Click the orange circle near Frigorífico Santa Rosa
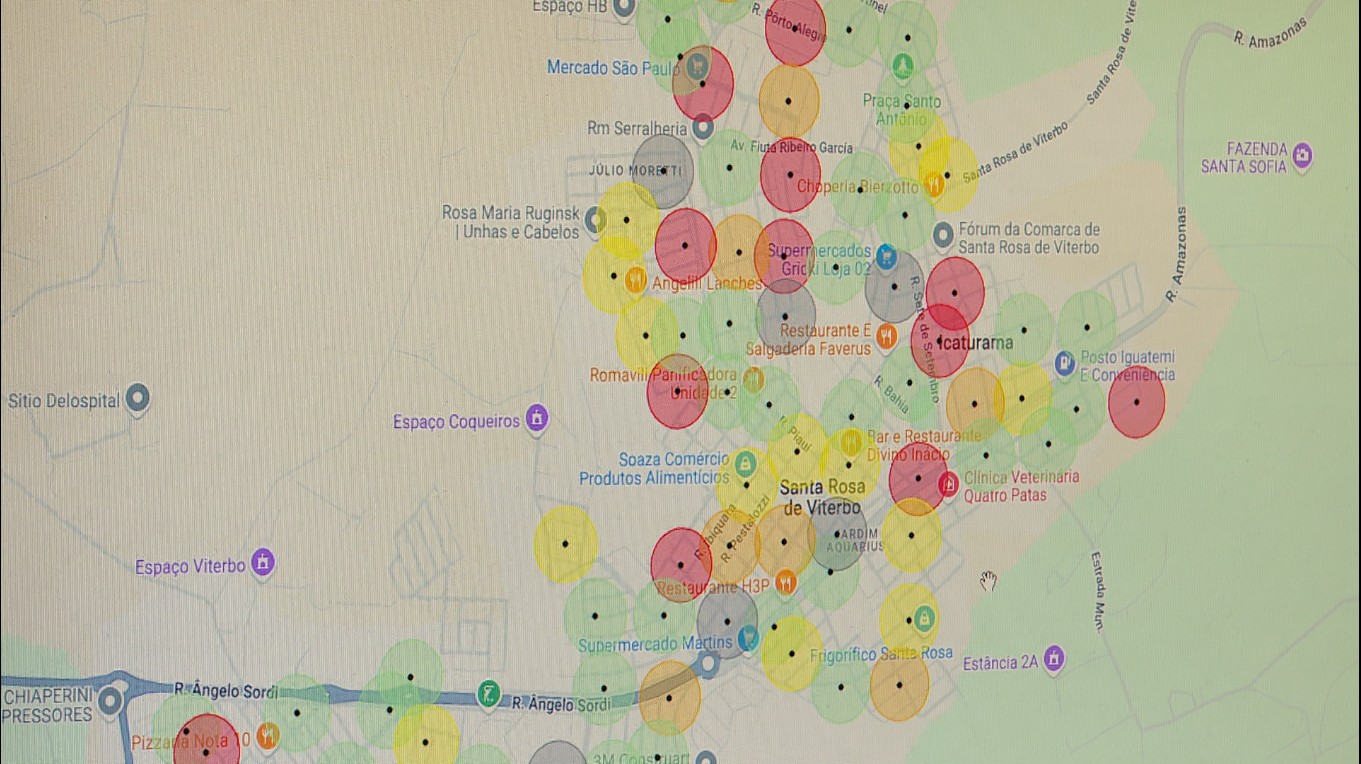The image size is (1361, 764). click(899, 686)
